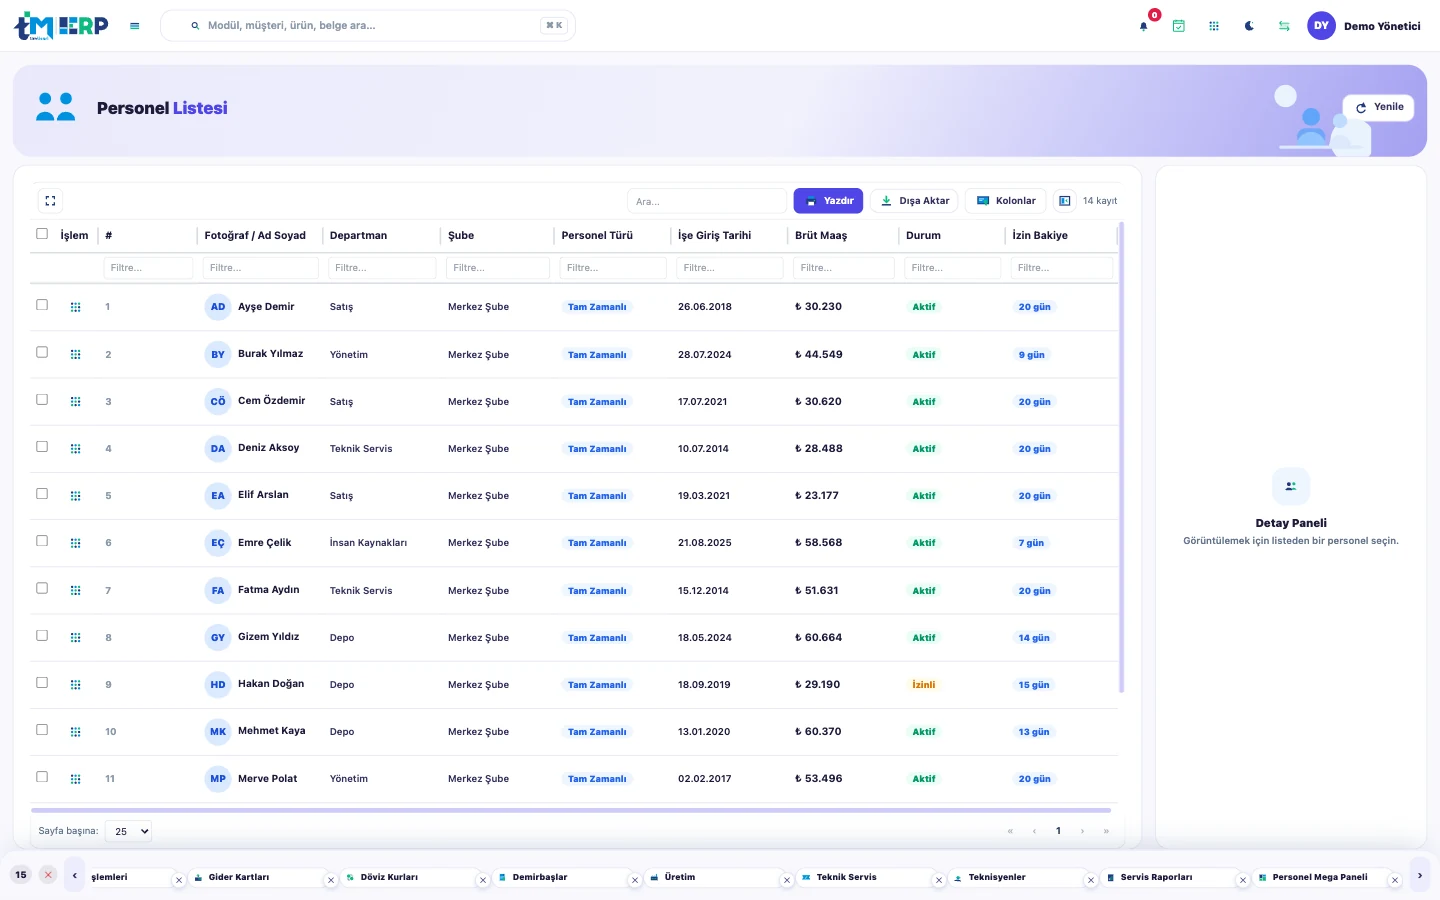This screenshot has height=900, width=1440.
Task: Close the Demirbaşlar tab
Action: [x=635, y=881]
